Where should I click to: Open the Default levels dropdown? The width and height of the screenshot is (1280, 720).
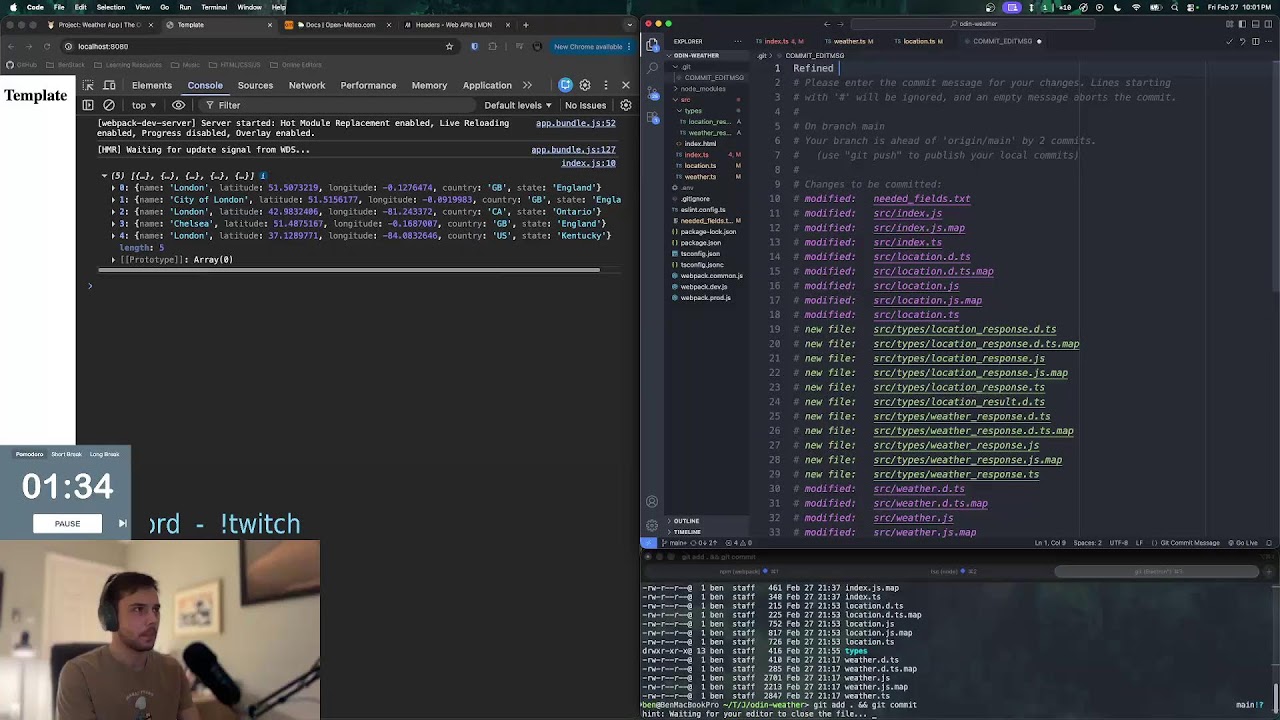pyautogui.click(x=518, y=105)
